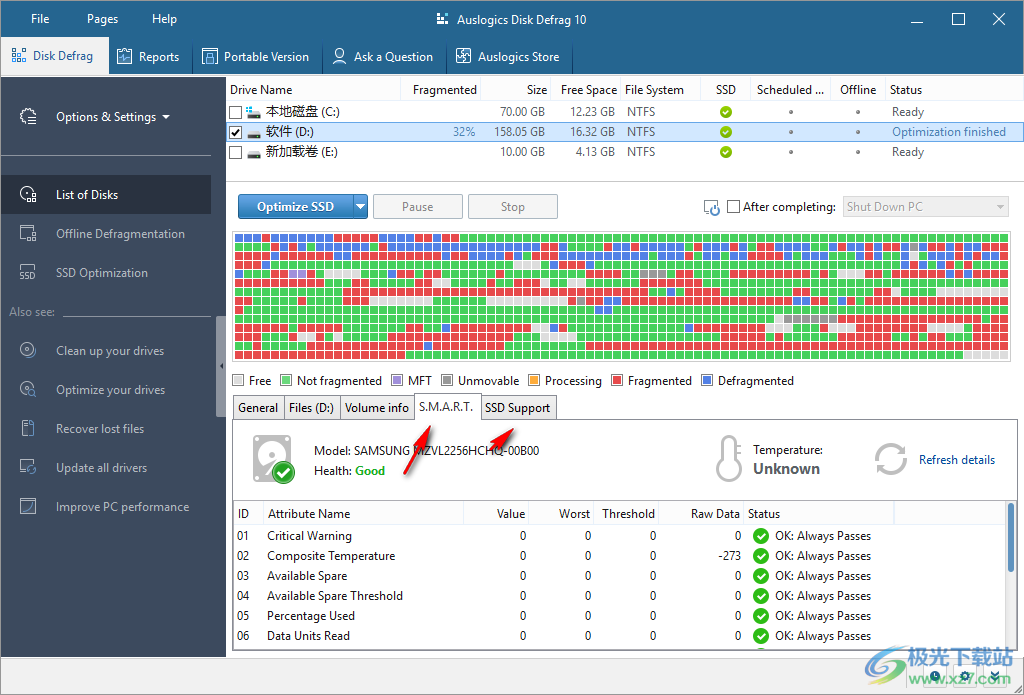This screenshot has width=1024, height=695.
Task: Click the Improve PC performance icon
Action: point(27,507)
